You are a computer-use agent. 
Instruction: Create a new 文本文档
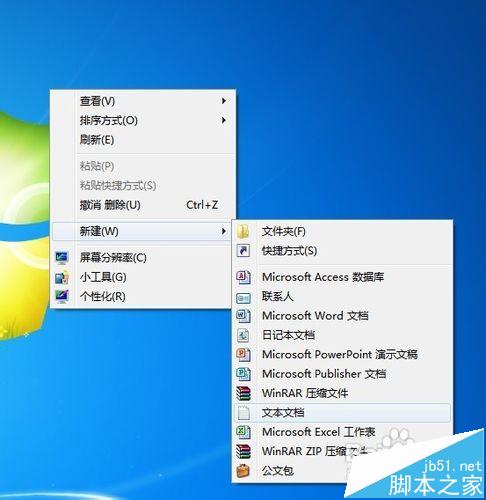342,413
